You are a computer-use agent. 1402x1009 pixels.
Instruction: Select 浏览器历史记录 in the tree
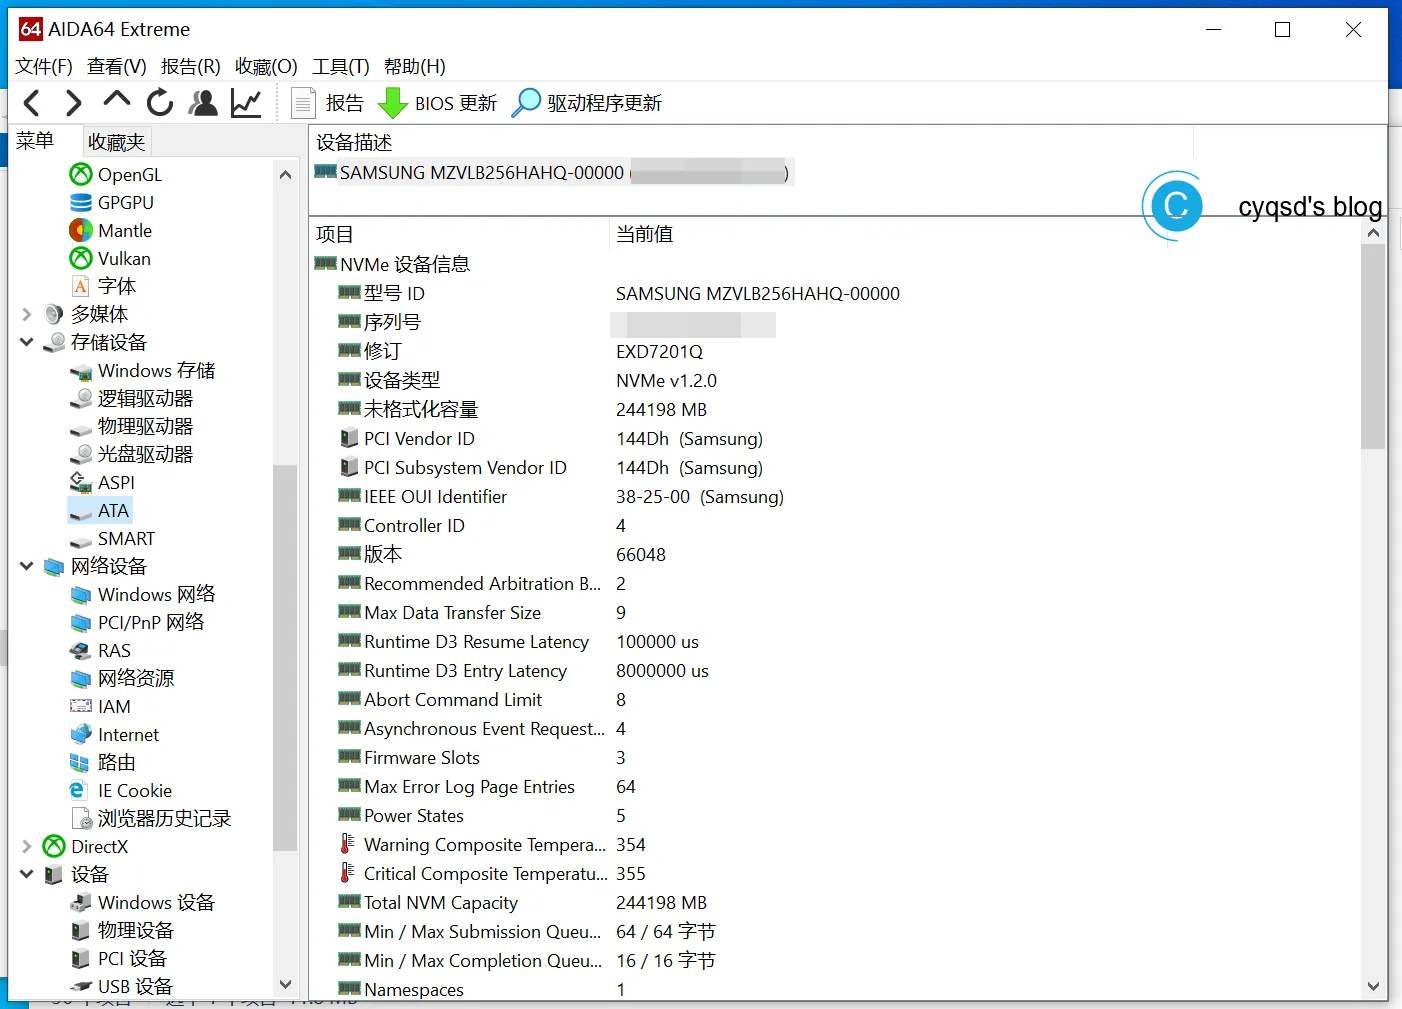(x=151, y=818)
